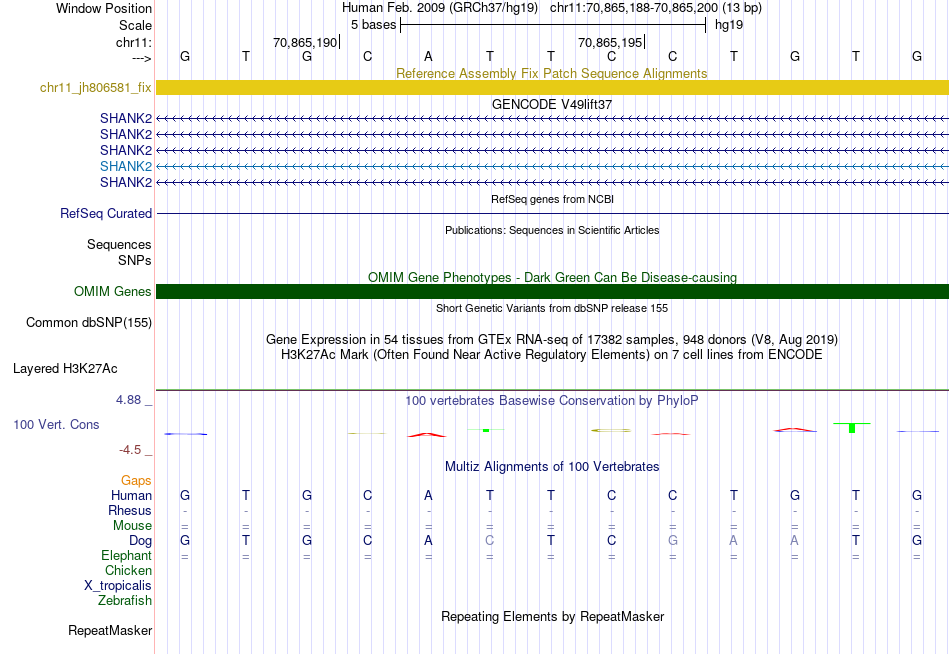The height and width of the screenshot is (654, 950).
Task: Select the Elephant species label
Action: click(x=126, y=556)
